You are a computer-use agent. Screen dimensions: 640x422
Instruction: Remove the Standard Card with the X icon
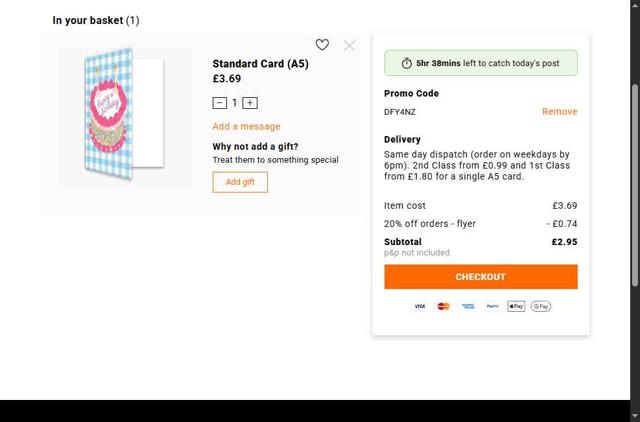click(349, 45)
